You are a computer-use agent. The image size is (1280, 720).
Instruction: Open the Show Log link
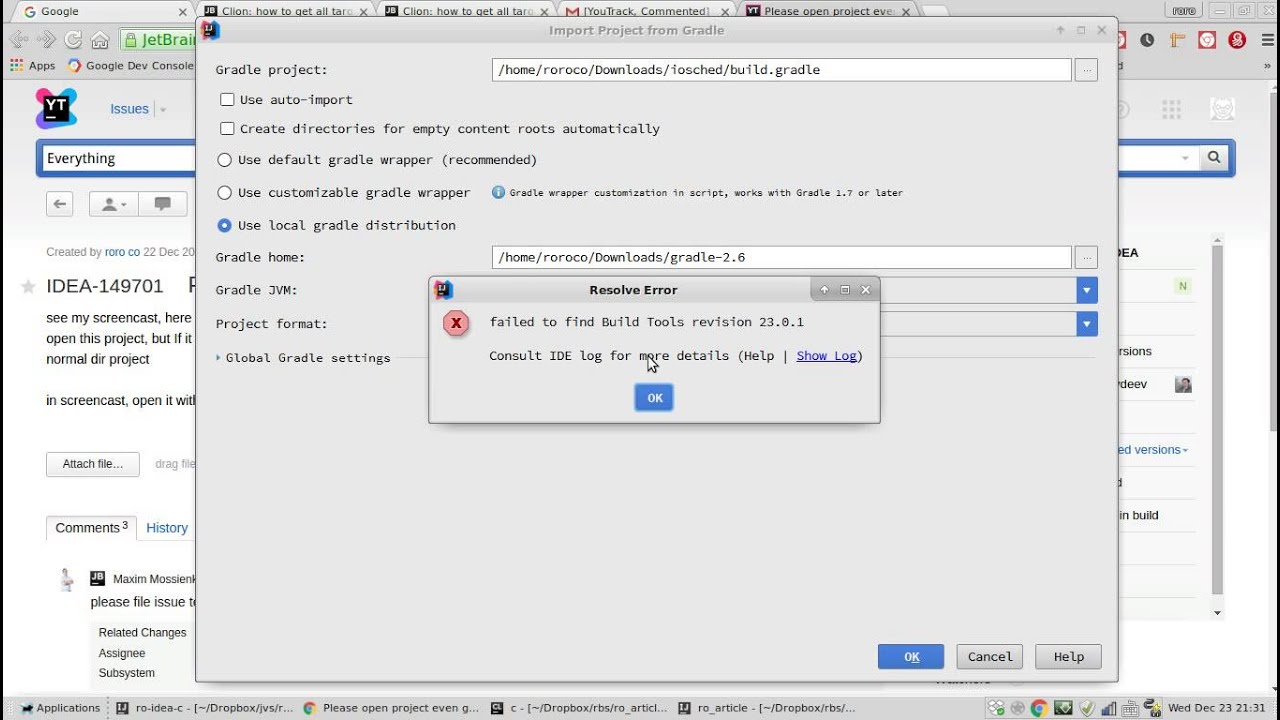[826, 356]
